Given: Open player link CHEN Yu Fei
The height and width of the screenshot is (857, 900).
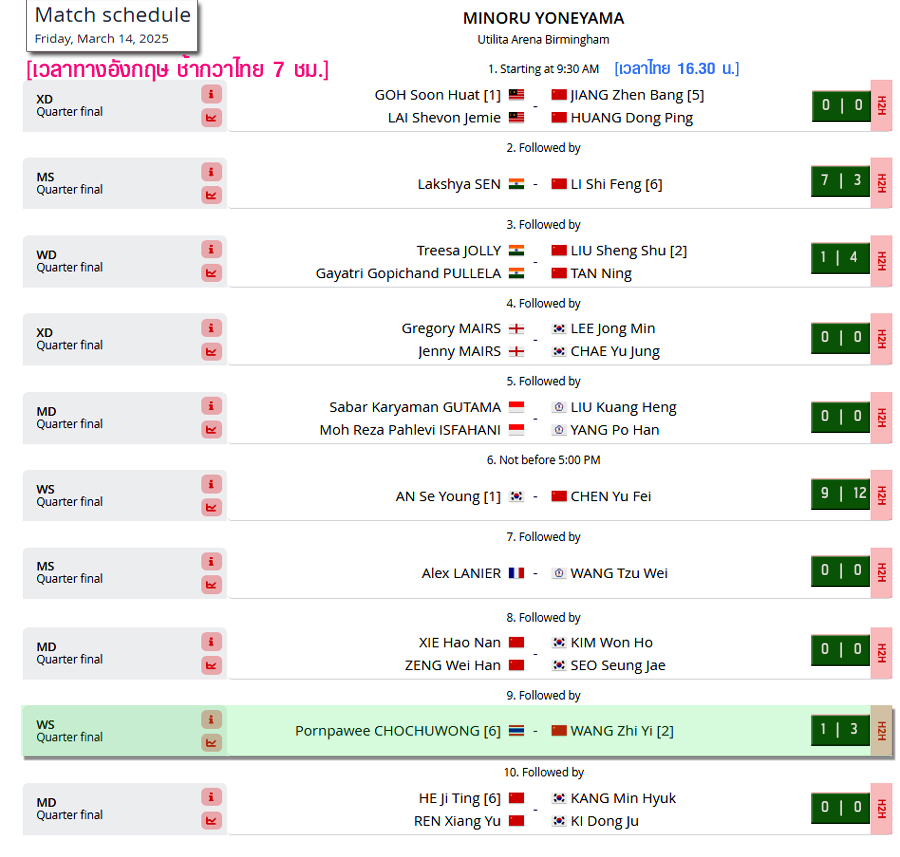Looking at the screenshot, I should (x=611, y=497).
